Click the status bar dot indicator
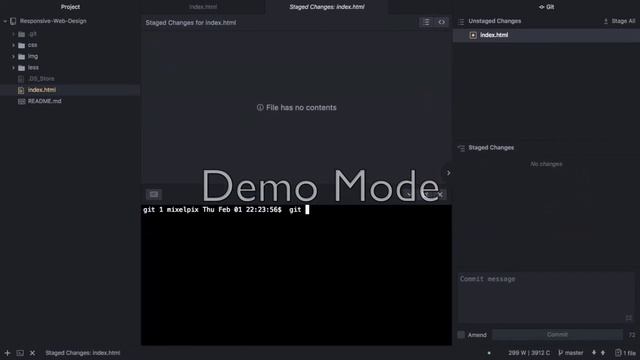Viewport: 640px width, 360px height. (489, 353)
